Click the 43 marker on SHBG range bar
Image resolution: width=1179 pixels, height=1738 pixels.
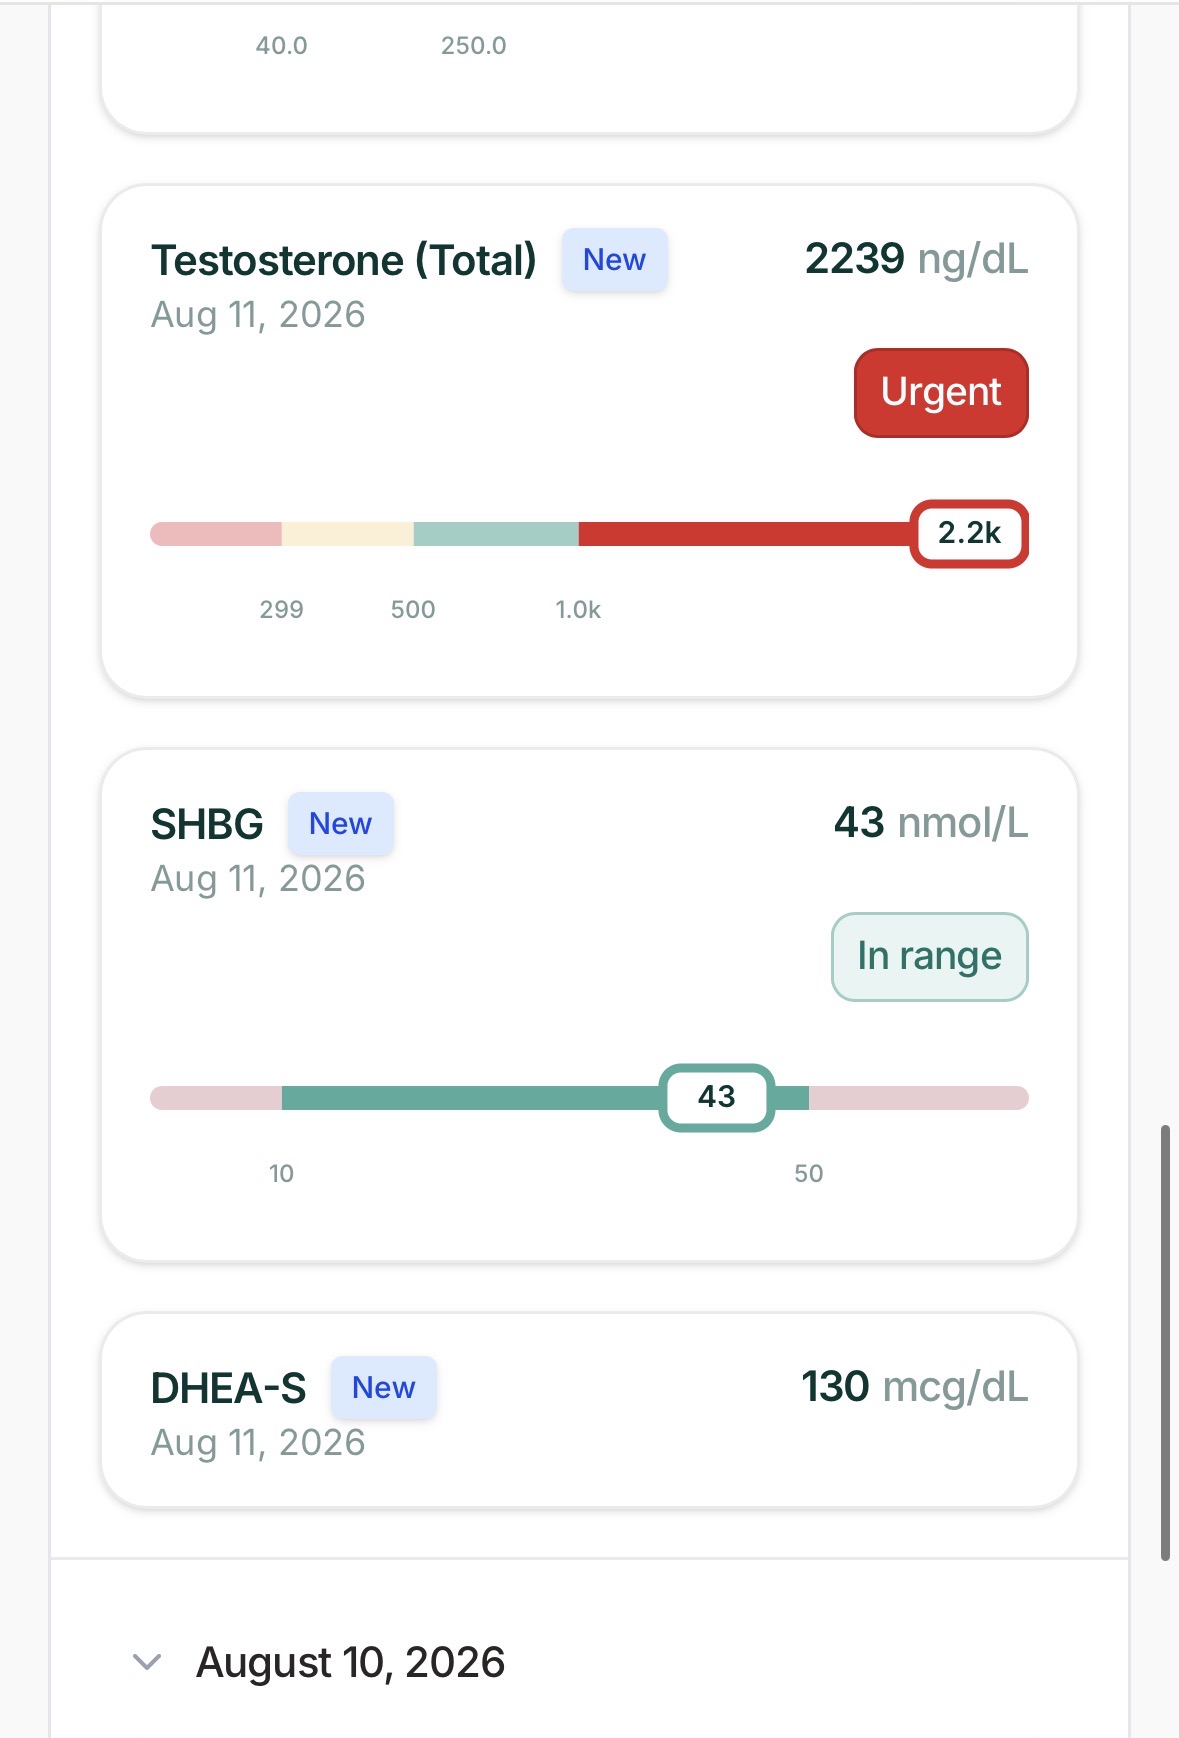click(716, 1097)
